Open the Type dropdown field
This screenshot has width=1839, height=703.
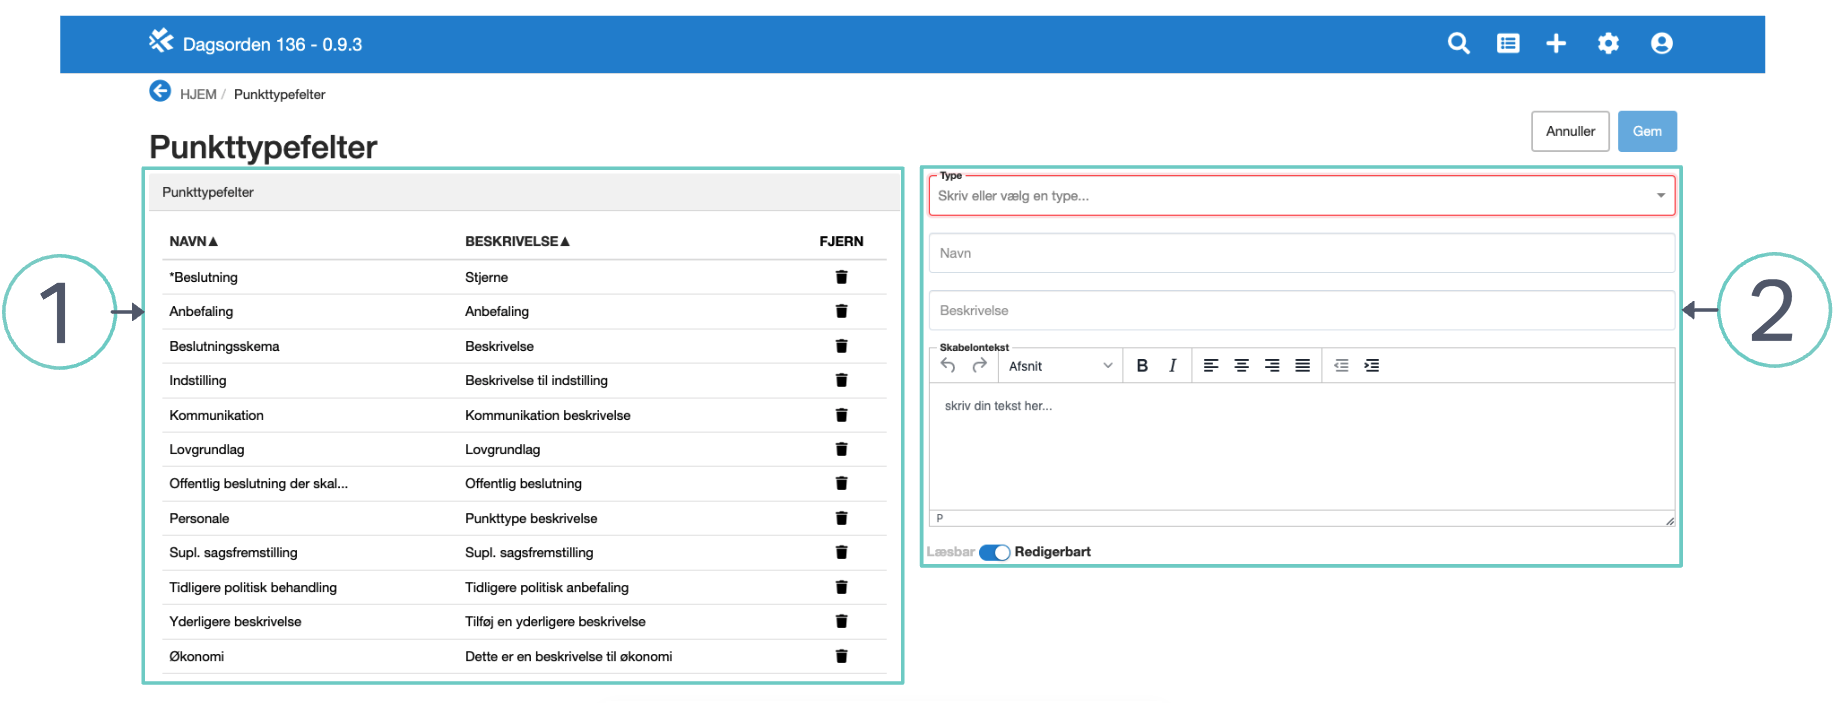tap(1300, 196)
